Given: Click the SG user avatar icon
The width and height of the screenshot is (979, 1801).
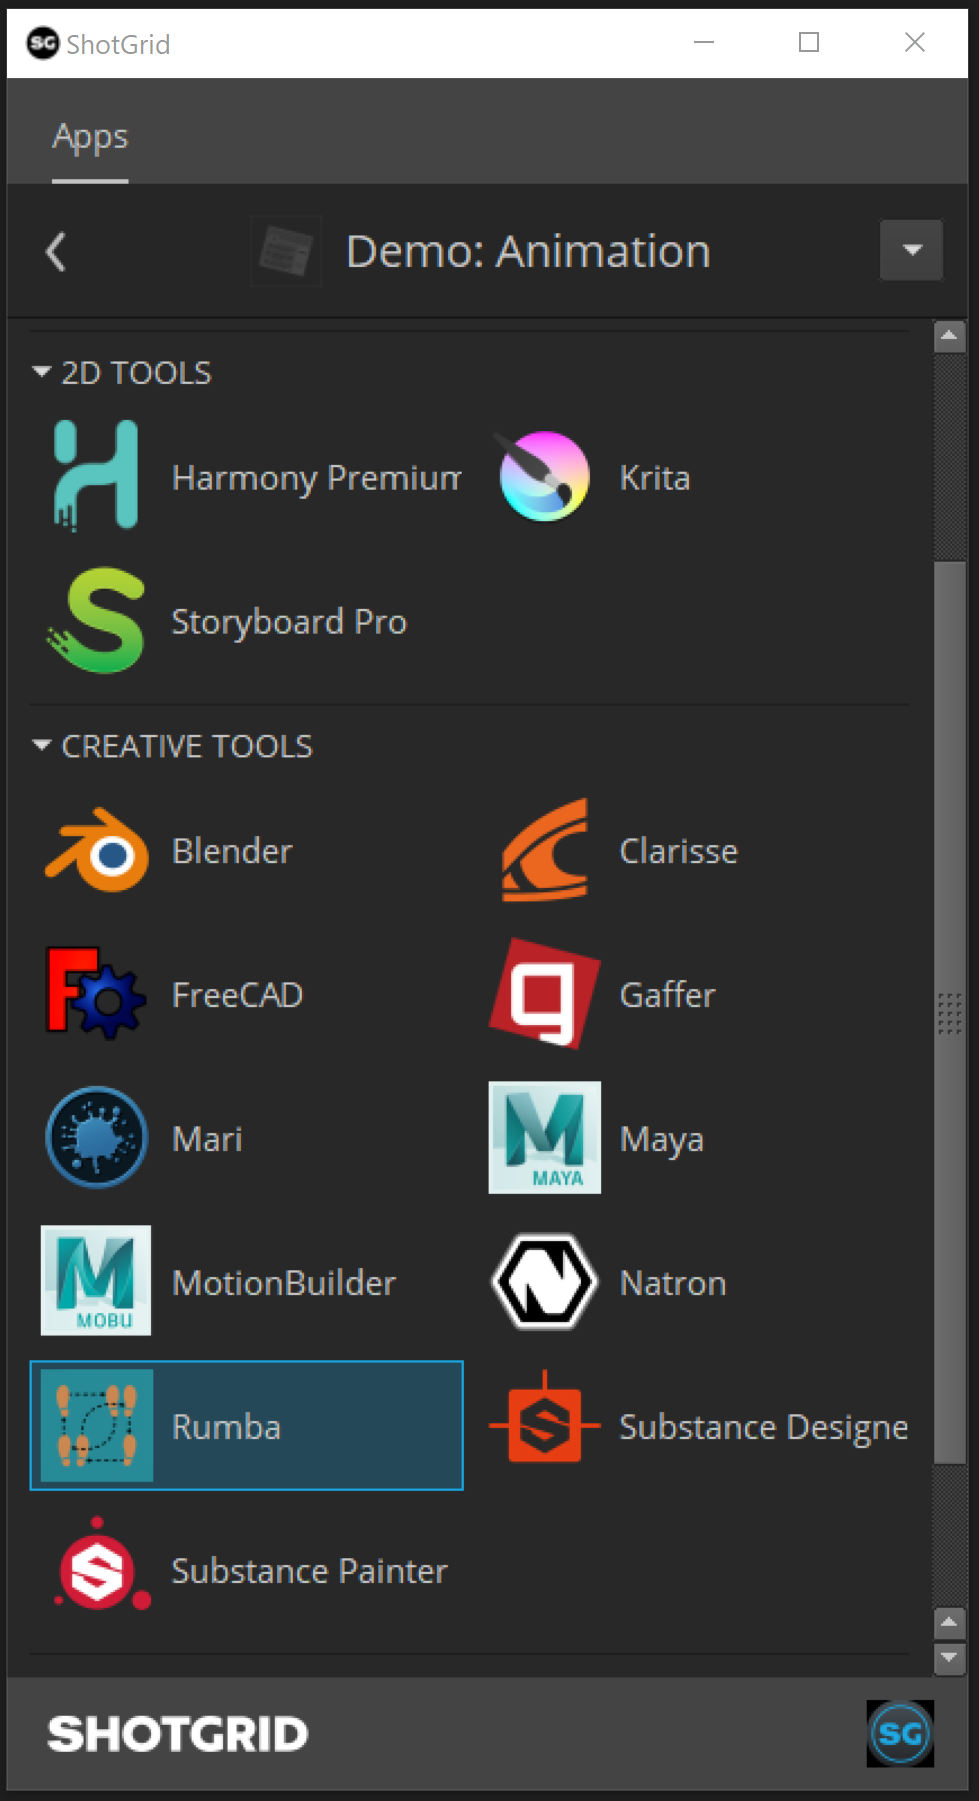Looking at the screenshot, I should 900,1733.
